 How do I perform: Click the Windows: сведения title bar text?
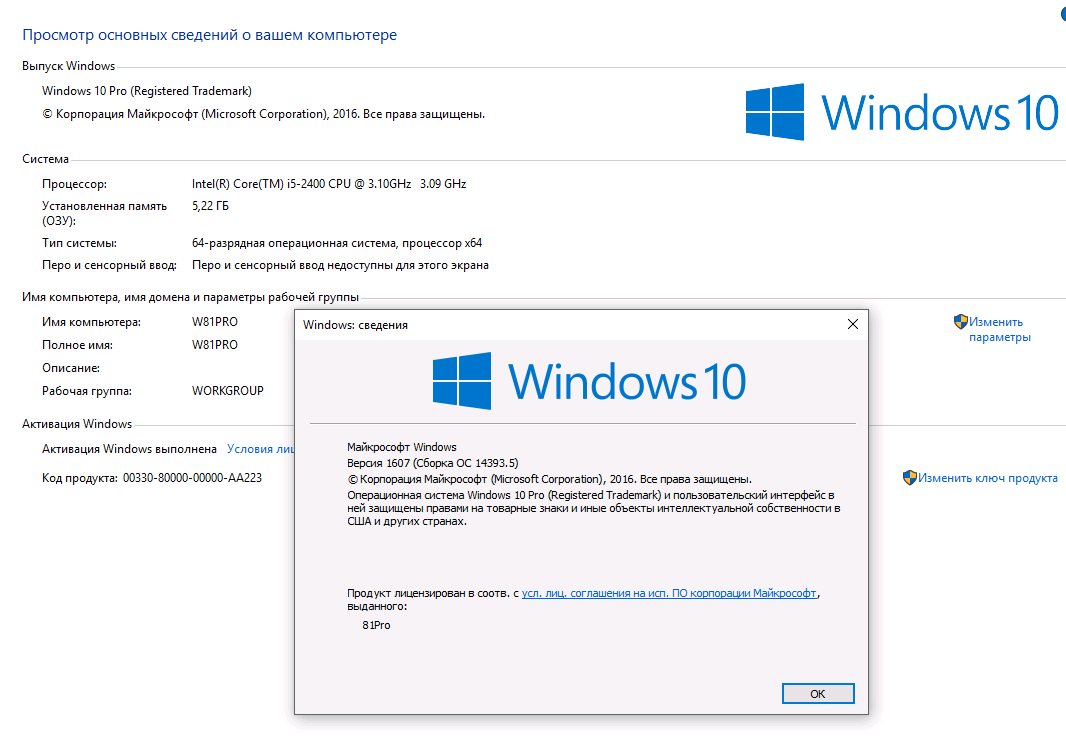coord(356,325)
